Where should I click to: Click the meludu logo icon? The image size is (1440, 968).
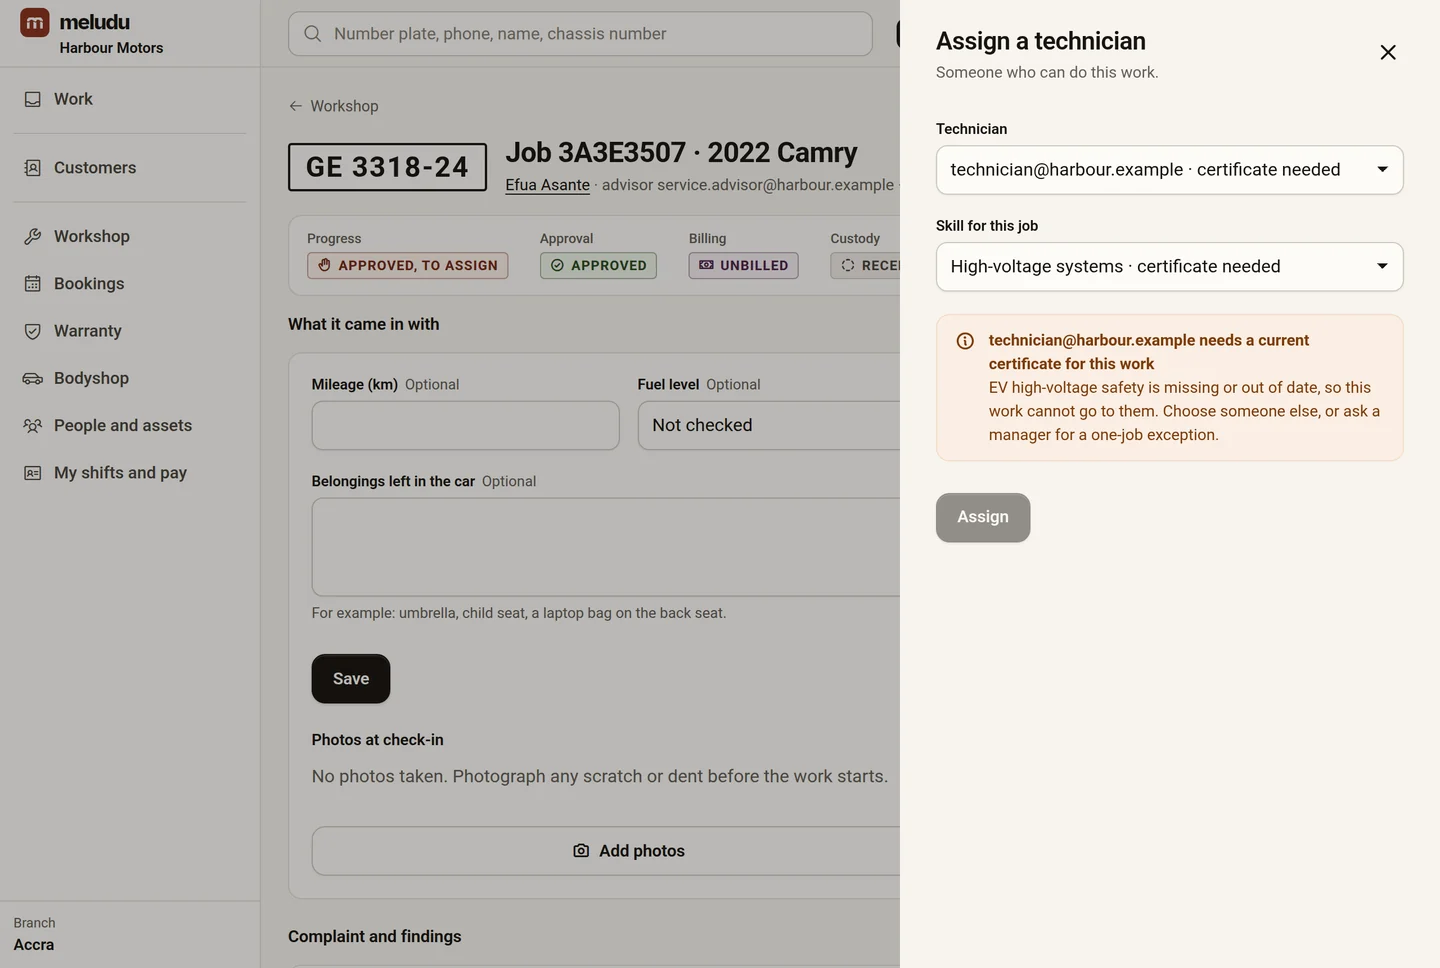point(35,22)
